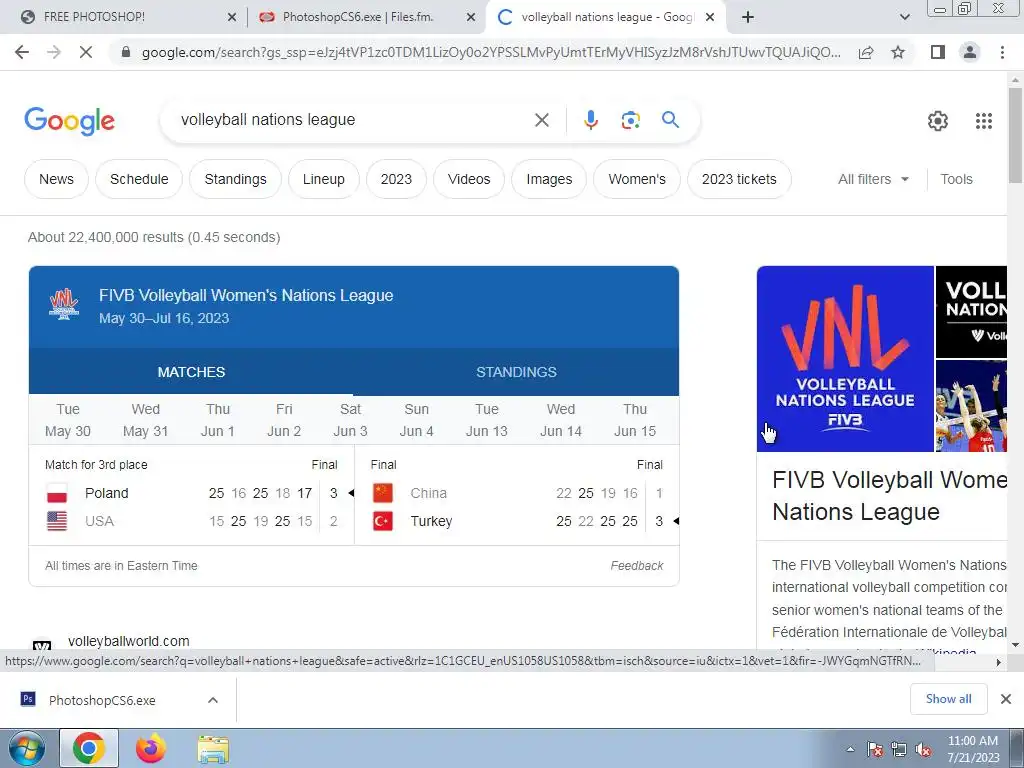Click the large VNL logo image

pos(845,359)
